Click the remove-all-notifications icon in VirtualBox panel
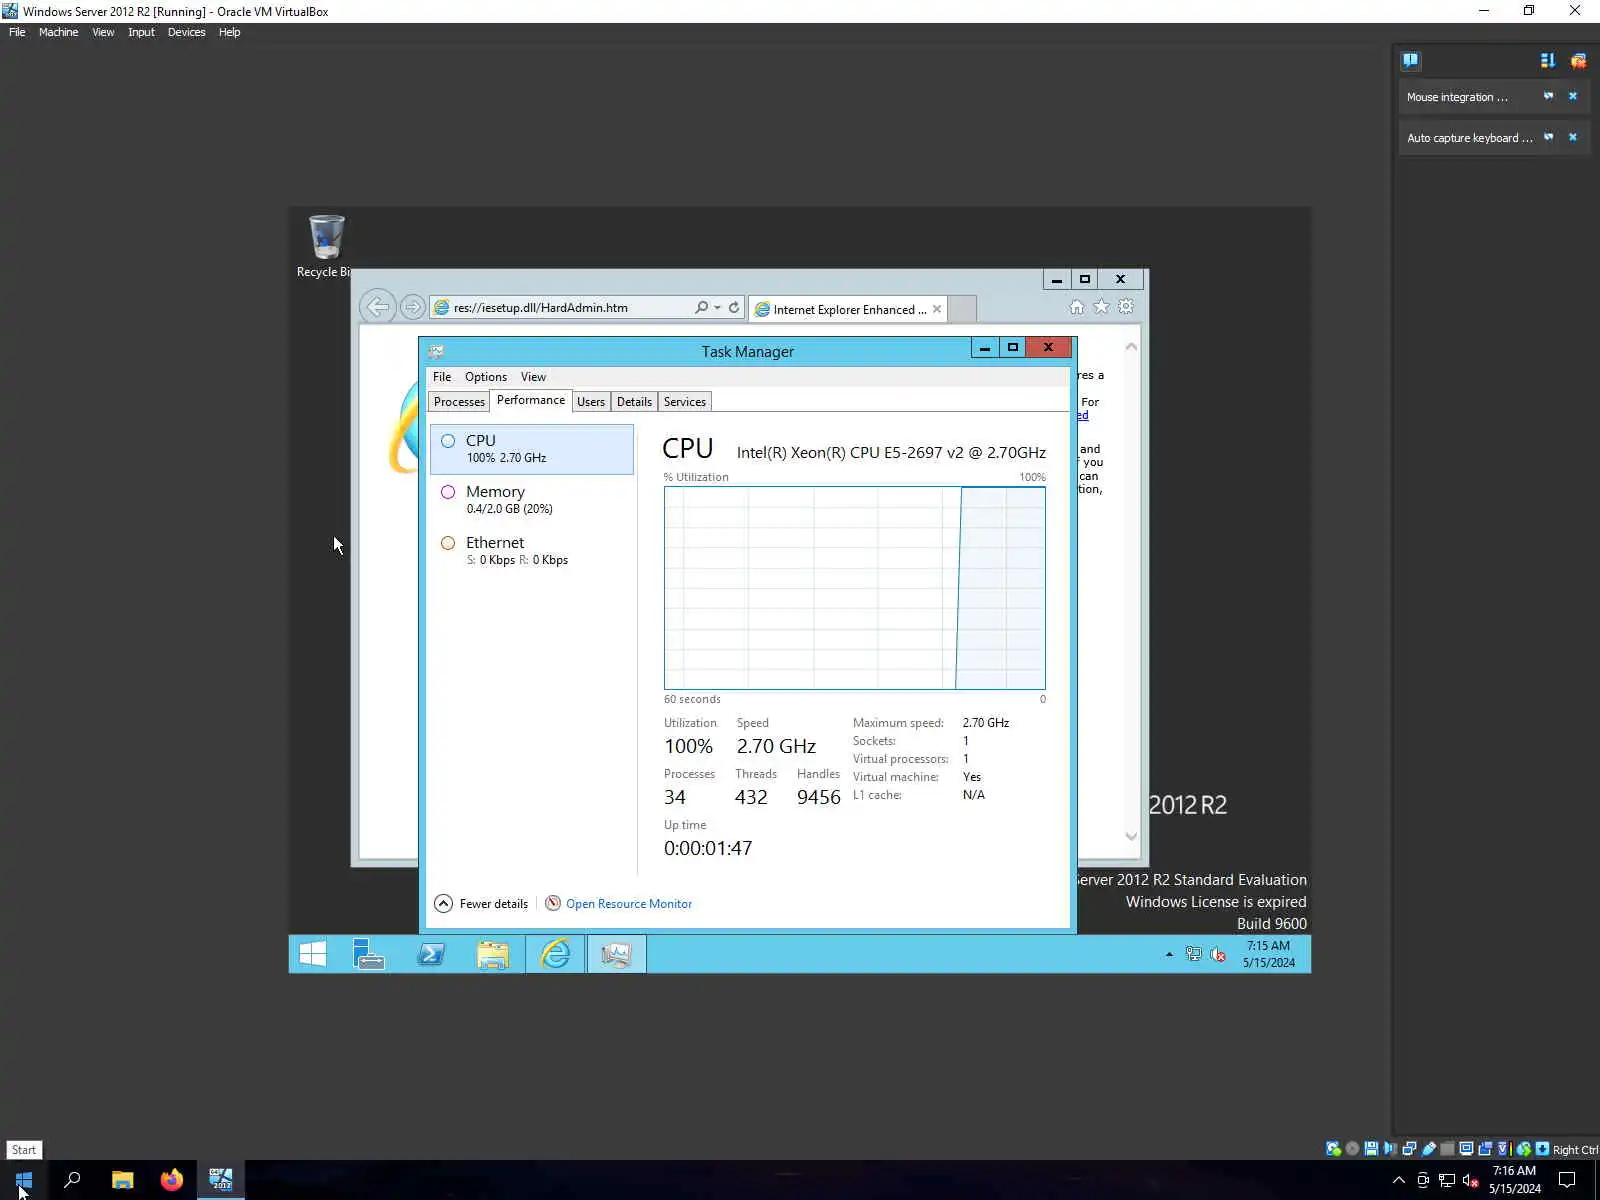1600x1200 pixels. [x=1578, y=60]
